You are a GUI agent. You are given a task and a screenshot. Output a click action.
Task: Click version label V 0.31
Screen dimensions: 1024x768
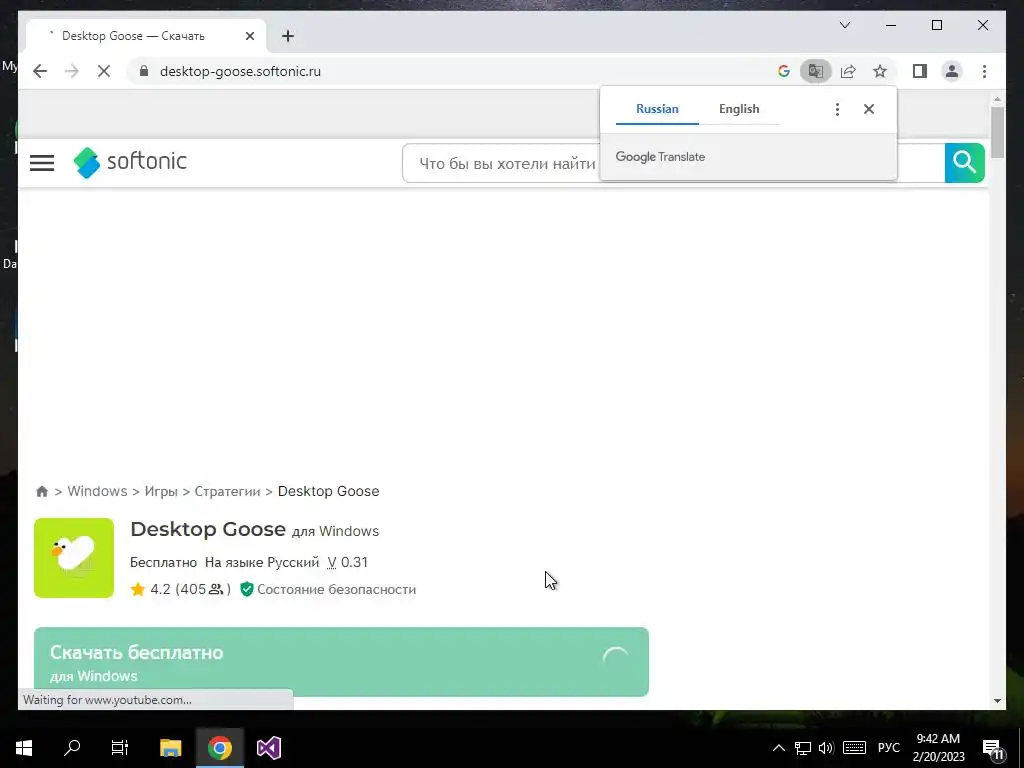pyautogui.click(x=347, y=562)
